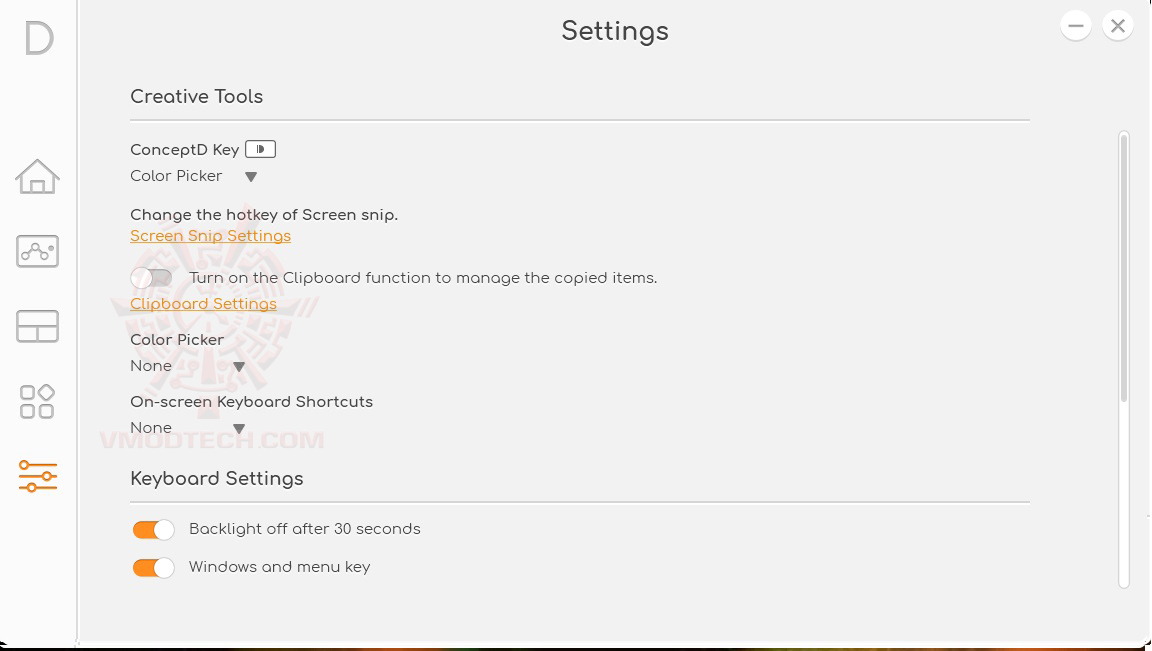Open the Home page from sidebar
Screen dimensions: 1152x651
point(37,177)
